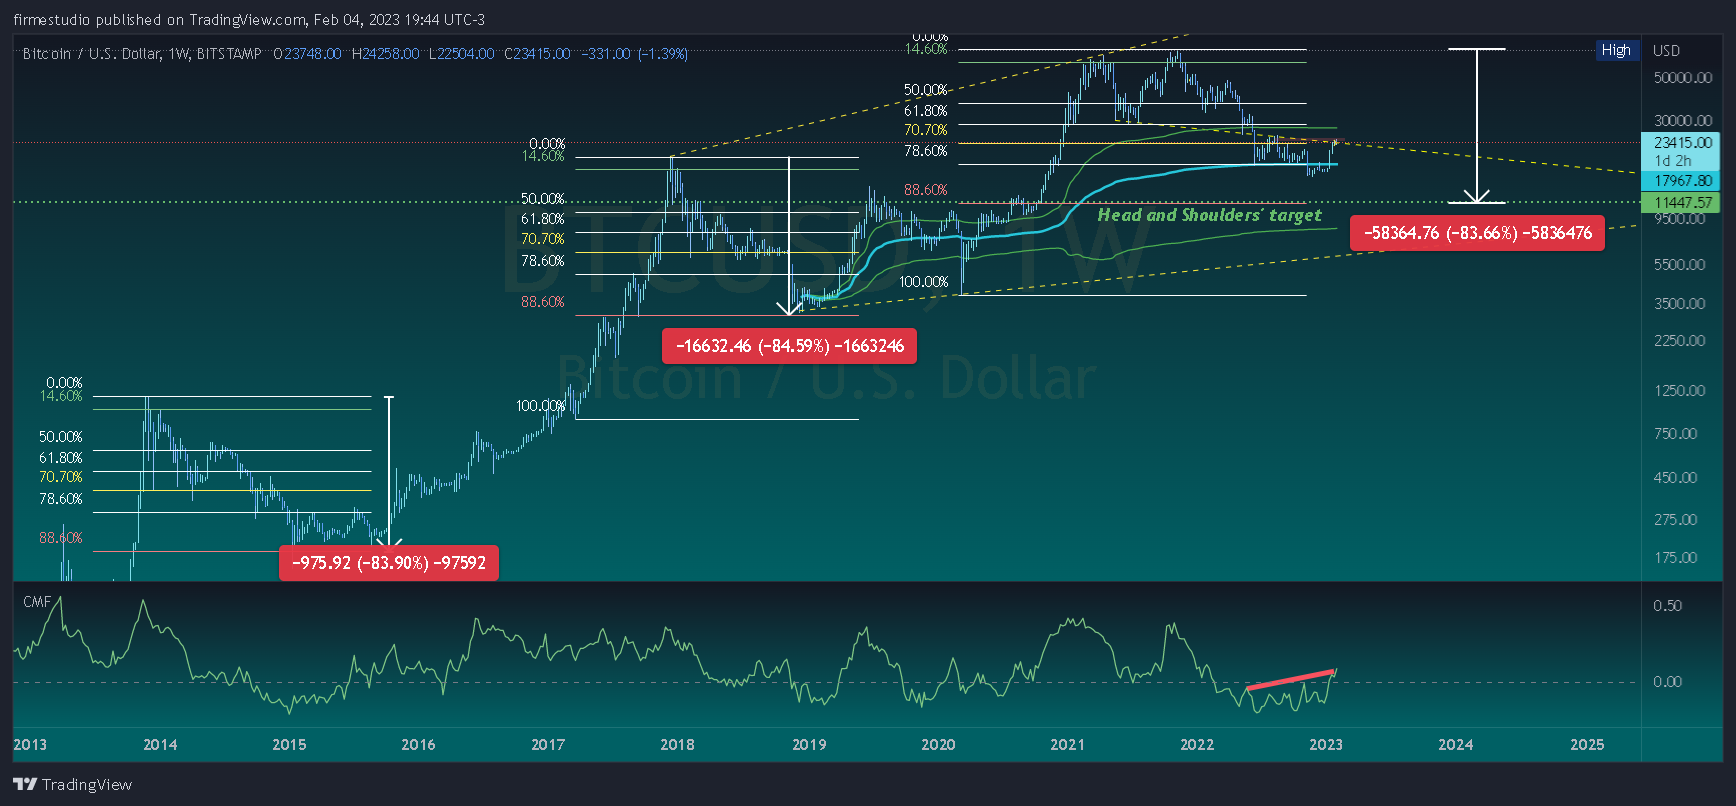Click the 2023 time axis label

(1326, 744)
